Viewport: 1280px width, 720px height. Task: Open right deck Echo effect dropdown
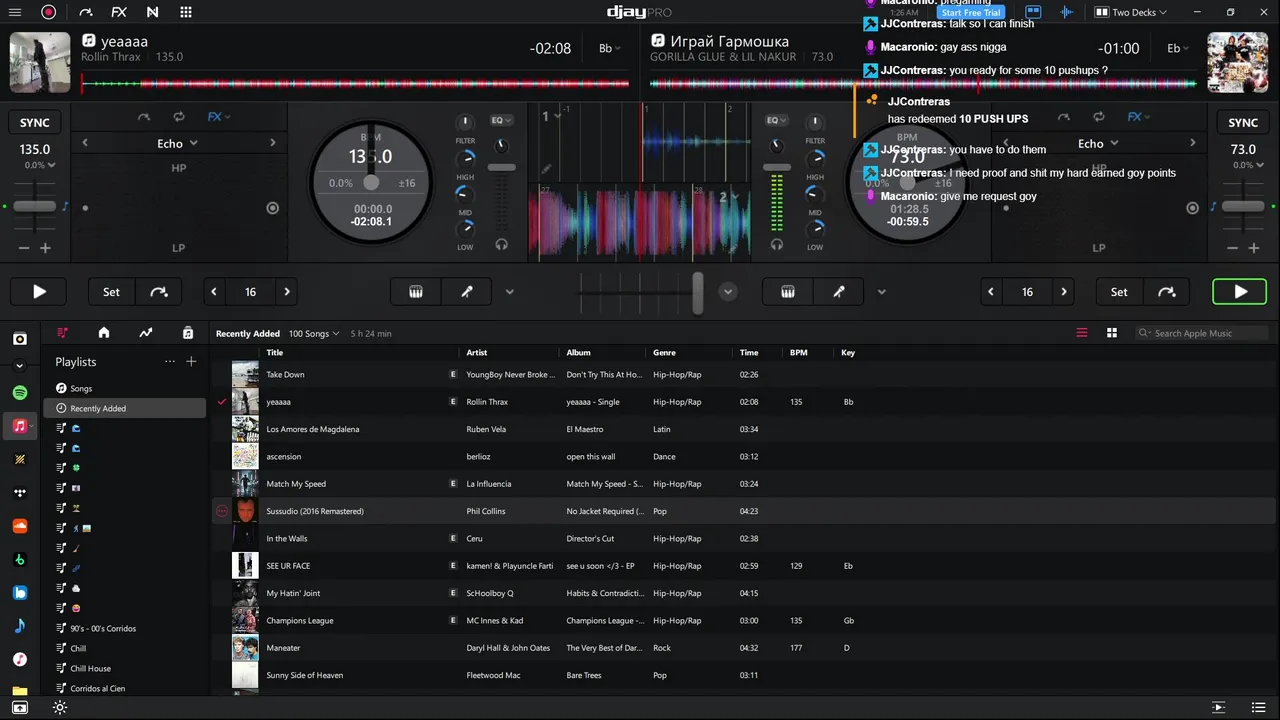coord(1098,143)
